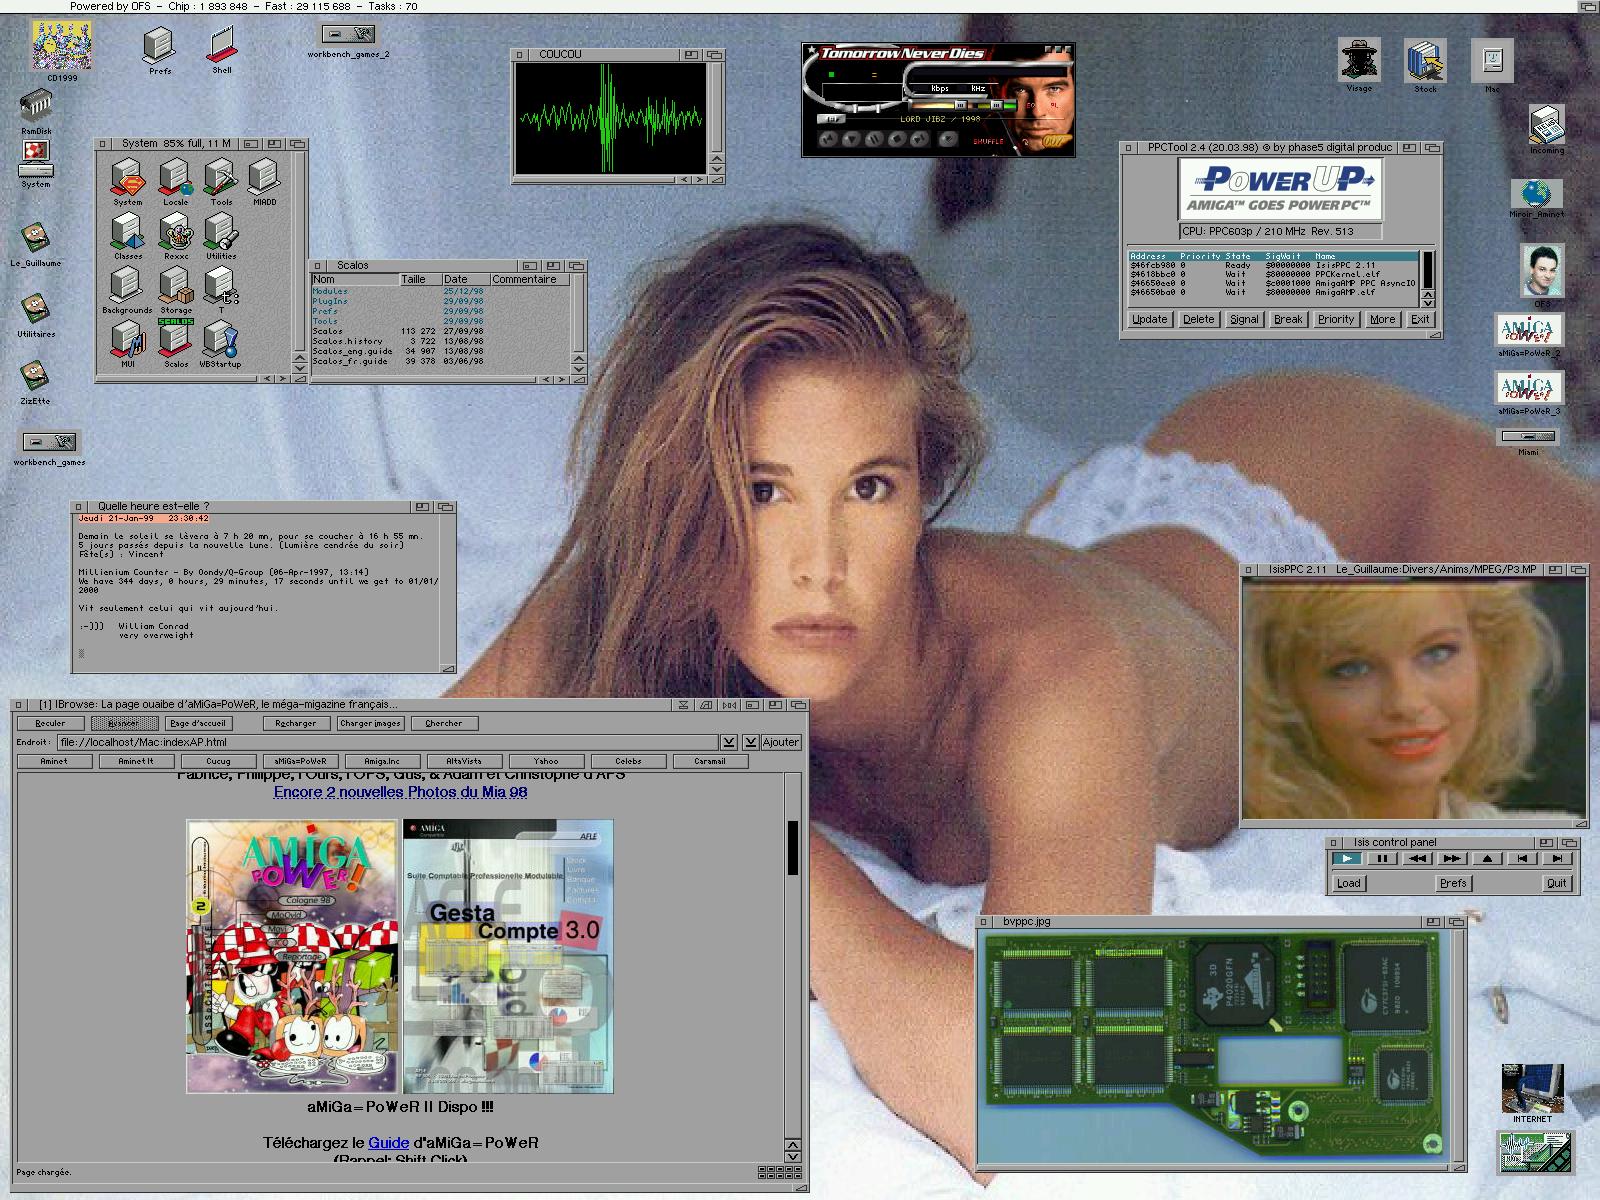Select the Date column header in Scalos
Screen dimensions: 1600x1200
[465, 280]
